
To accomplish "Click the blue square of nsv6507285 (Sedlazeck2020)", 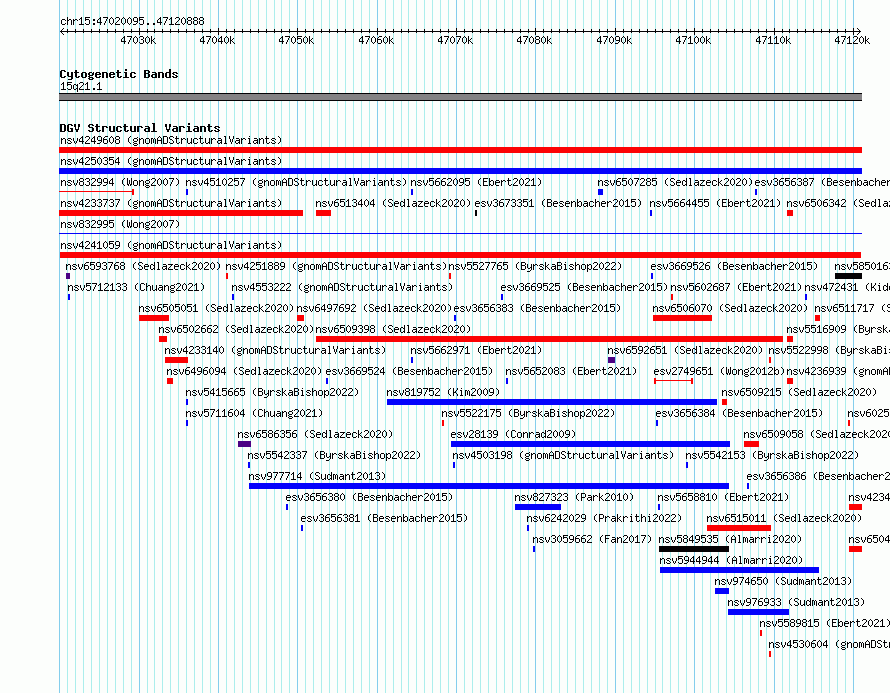I will point(601,192).
